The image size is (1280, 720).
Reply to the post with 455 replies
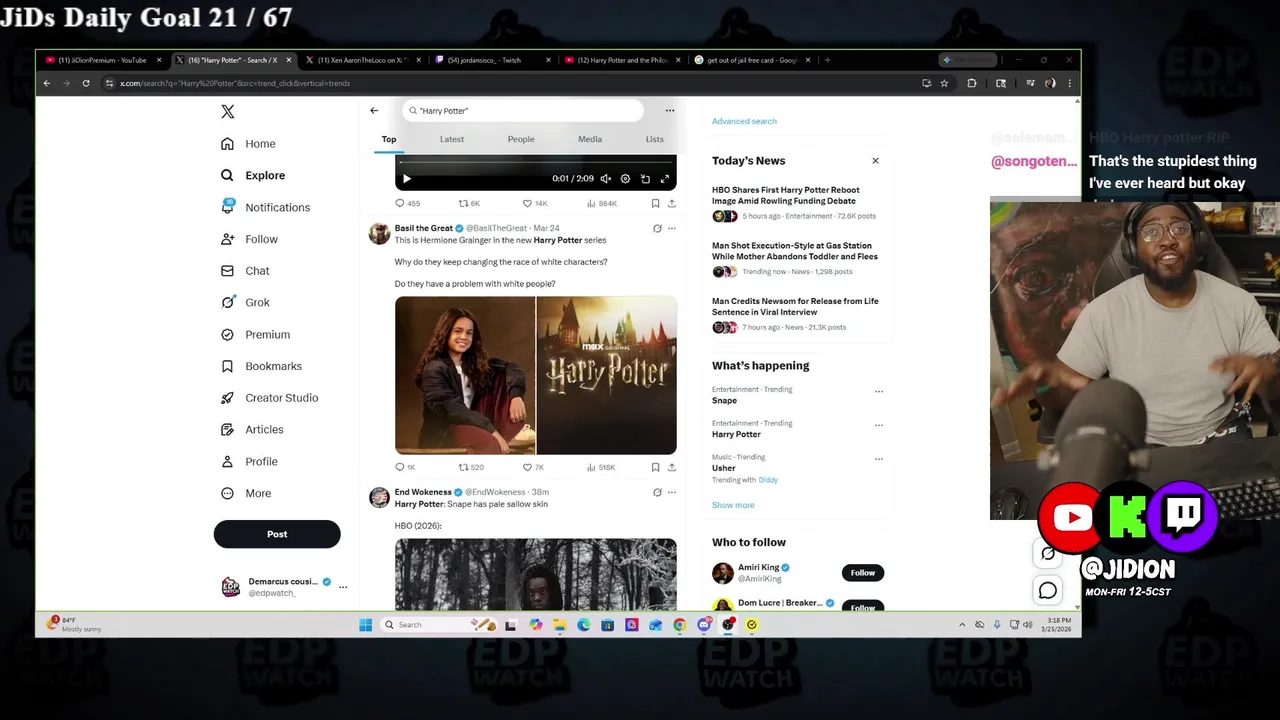pos(407,203)
